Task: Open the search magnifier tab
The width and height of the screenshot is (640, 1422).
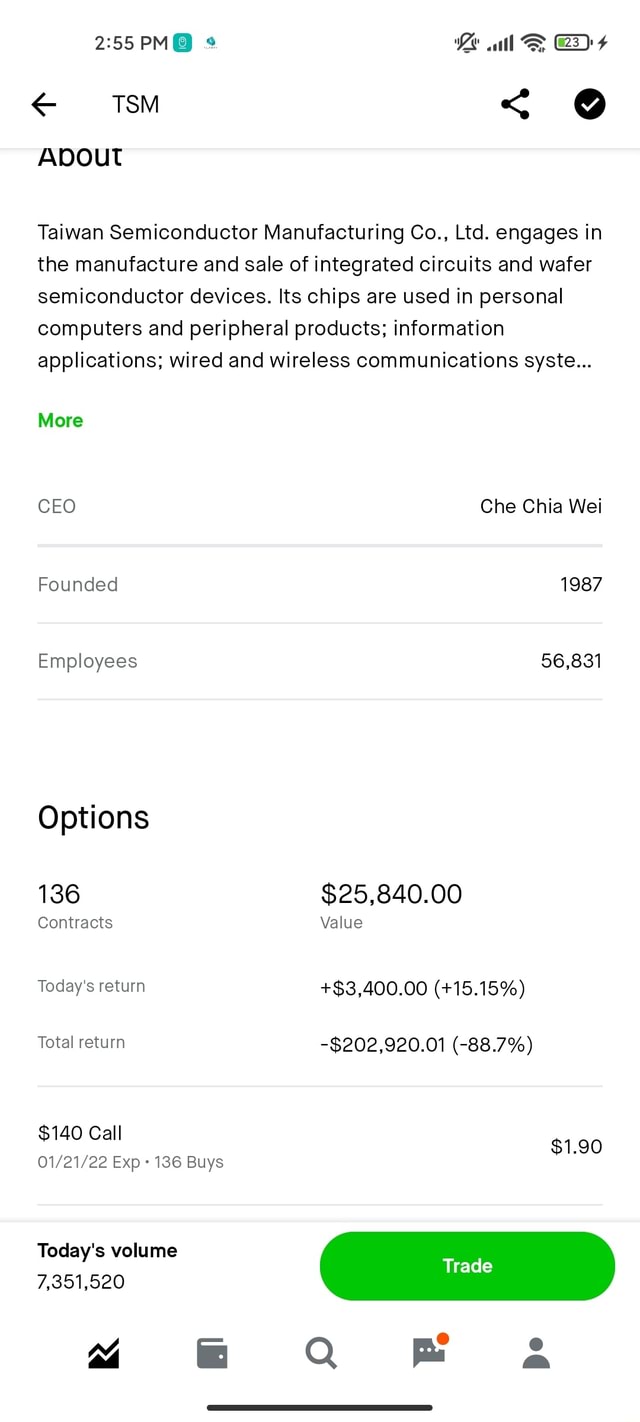Action: tap(320, 1353)
